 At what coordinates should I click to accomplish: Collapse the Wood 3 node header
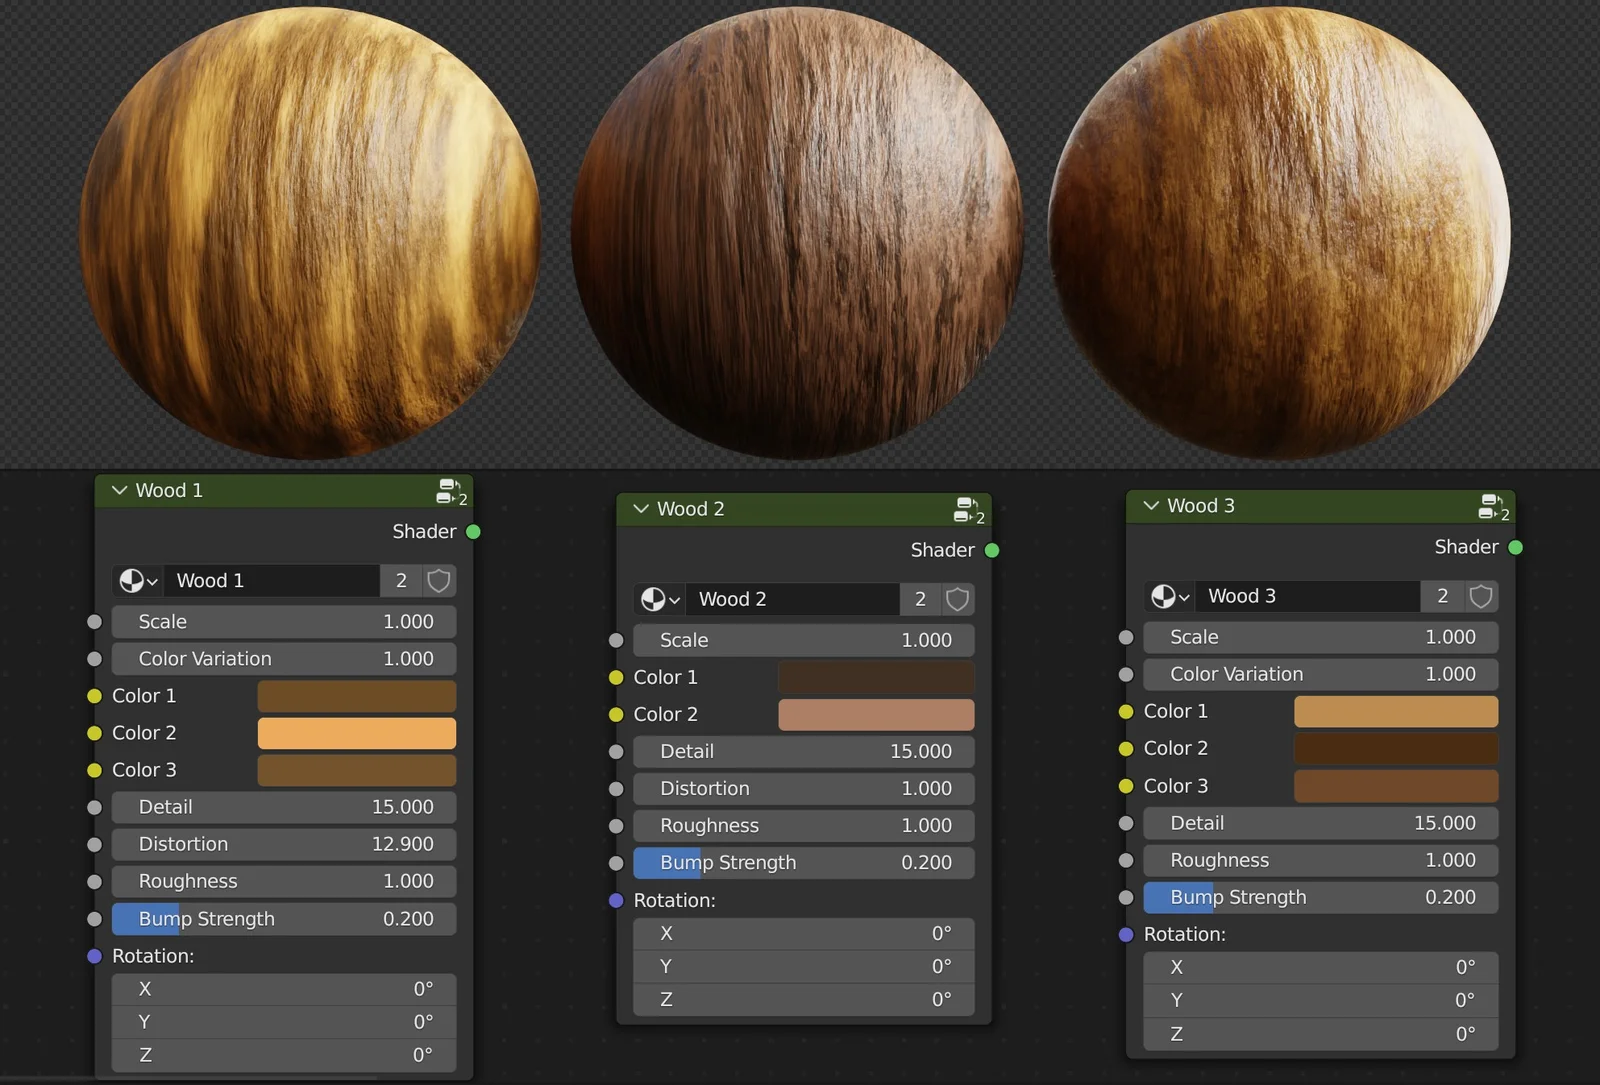click(1150, 505)
